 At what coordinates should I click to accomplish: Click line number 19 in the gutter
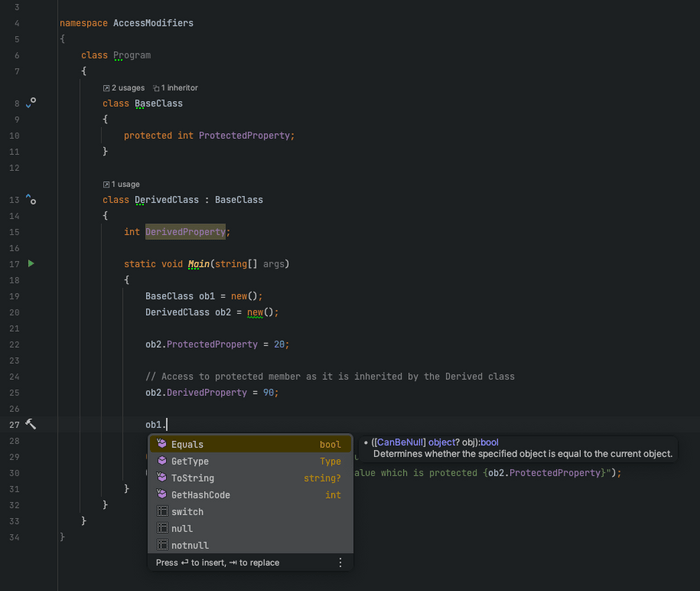click(14, 296)
